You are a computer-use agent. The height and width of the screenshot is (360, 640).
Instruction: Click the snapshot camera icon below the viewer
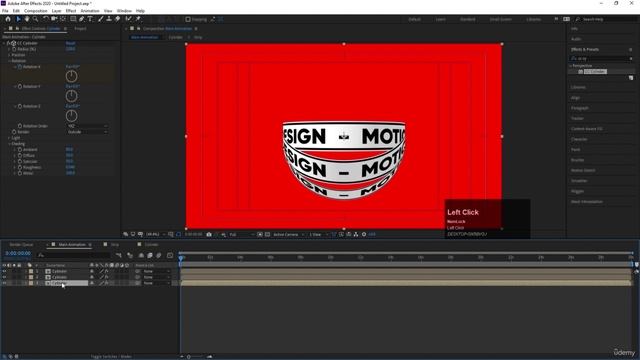(x=209, y=234)
